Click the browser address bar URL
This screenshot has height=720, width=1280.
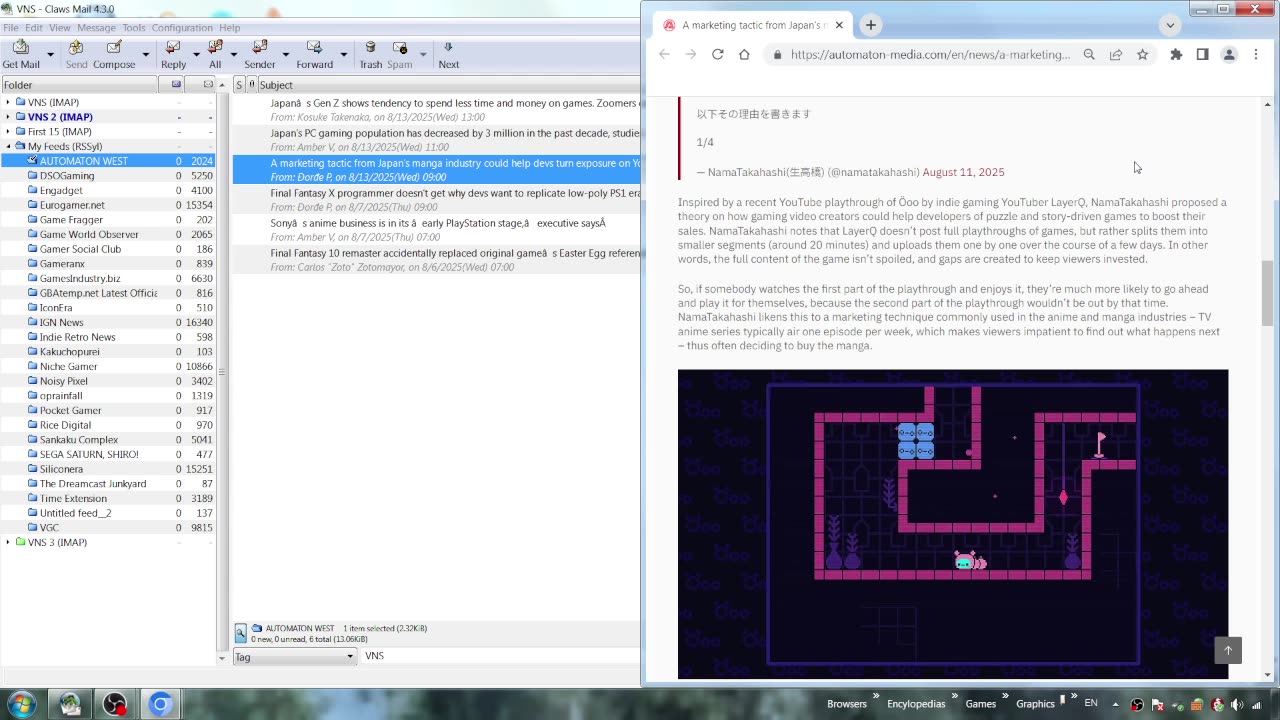930,55
